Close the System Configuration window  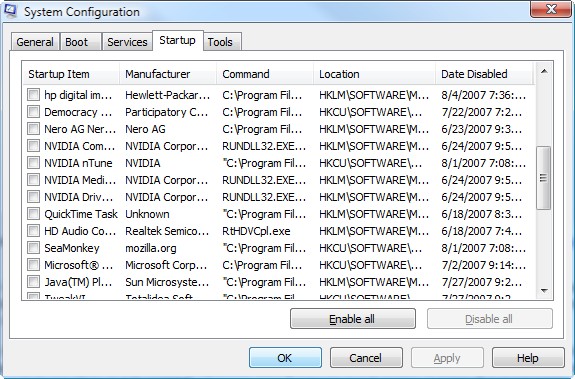pyautogui.click(x=551, y=9)
